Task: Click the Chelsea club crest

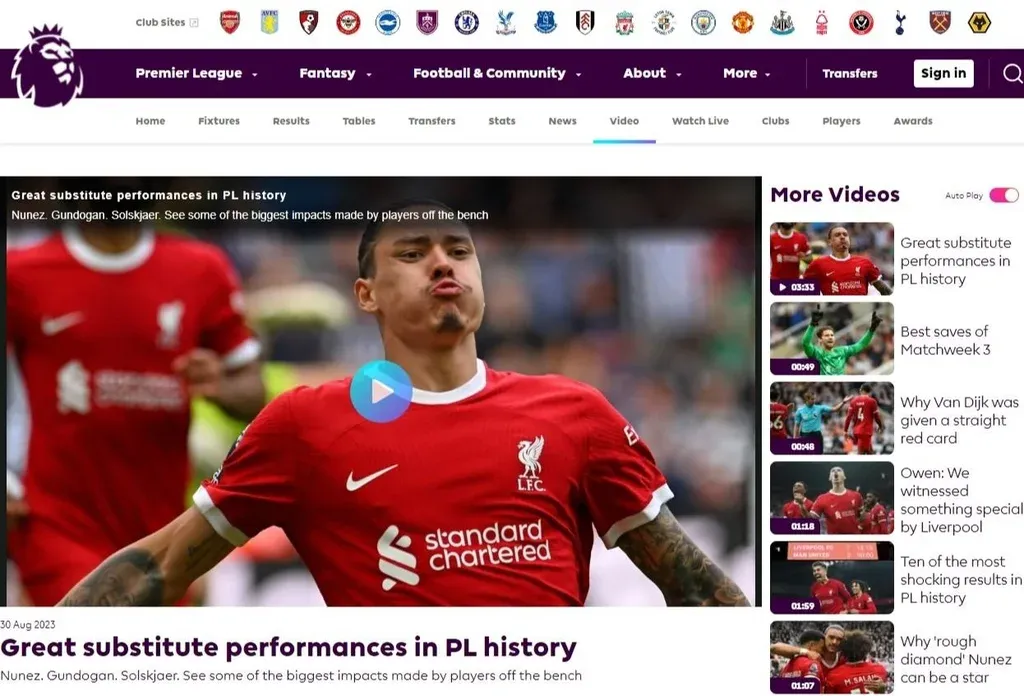Action: tap(466, 22)
